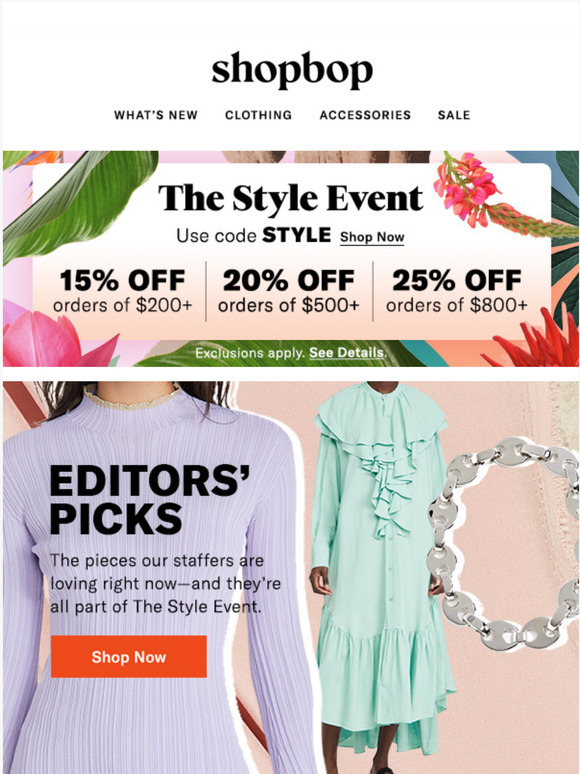Image resolution: width=580 pixels, height=774 pixels.
Task: Click the Editors' Picks description text
Action: click(165, 583)
